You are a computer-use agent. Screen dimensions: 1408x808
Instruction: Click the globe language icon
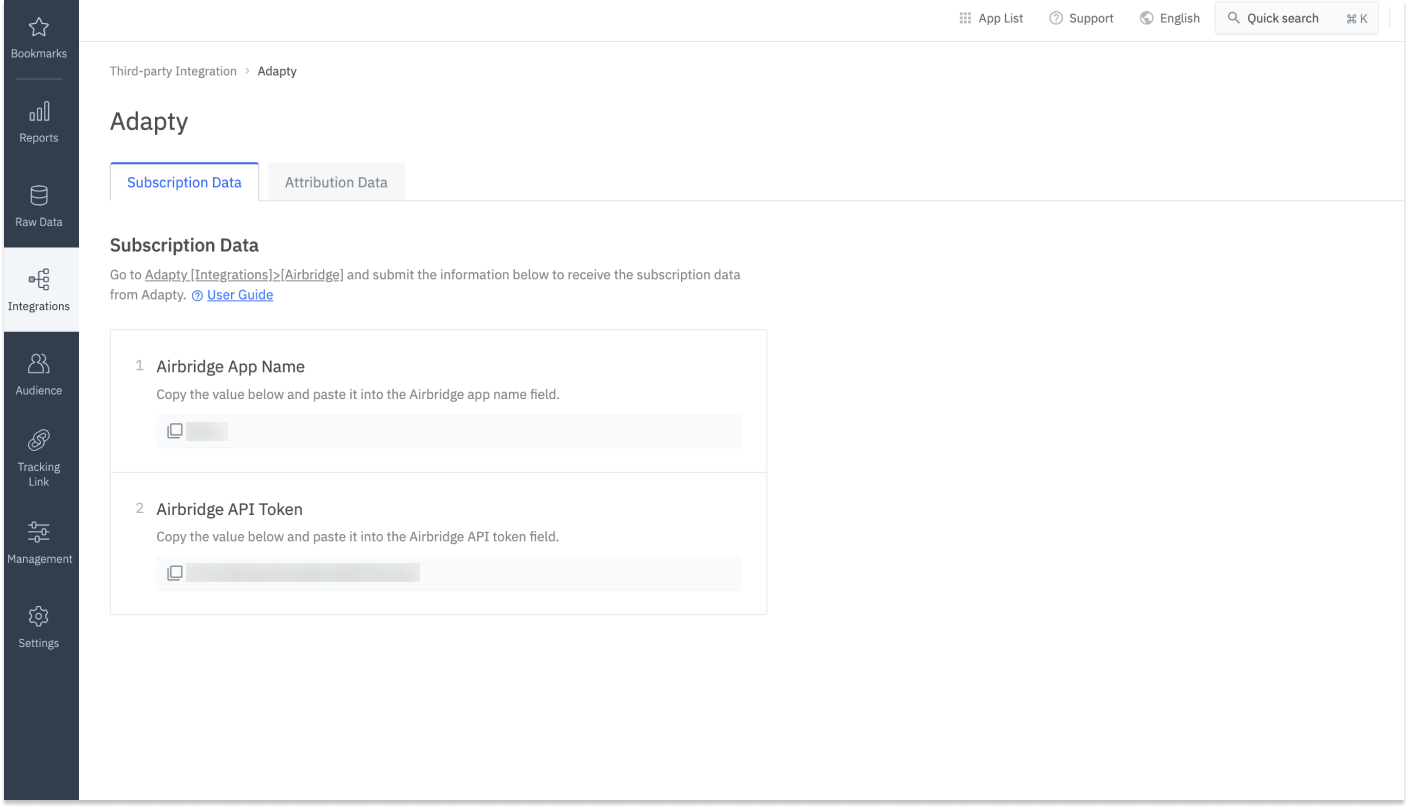coord(1147,18)
